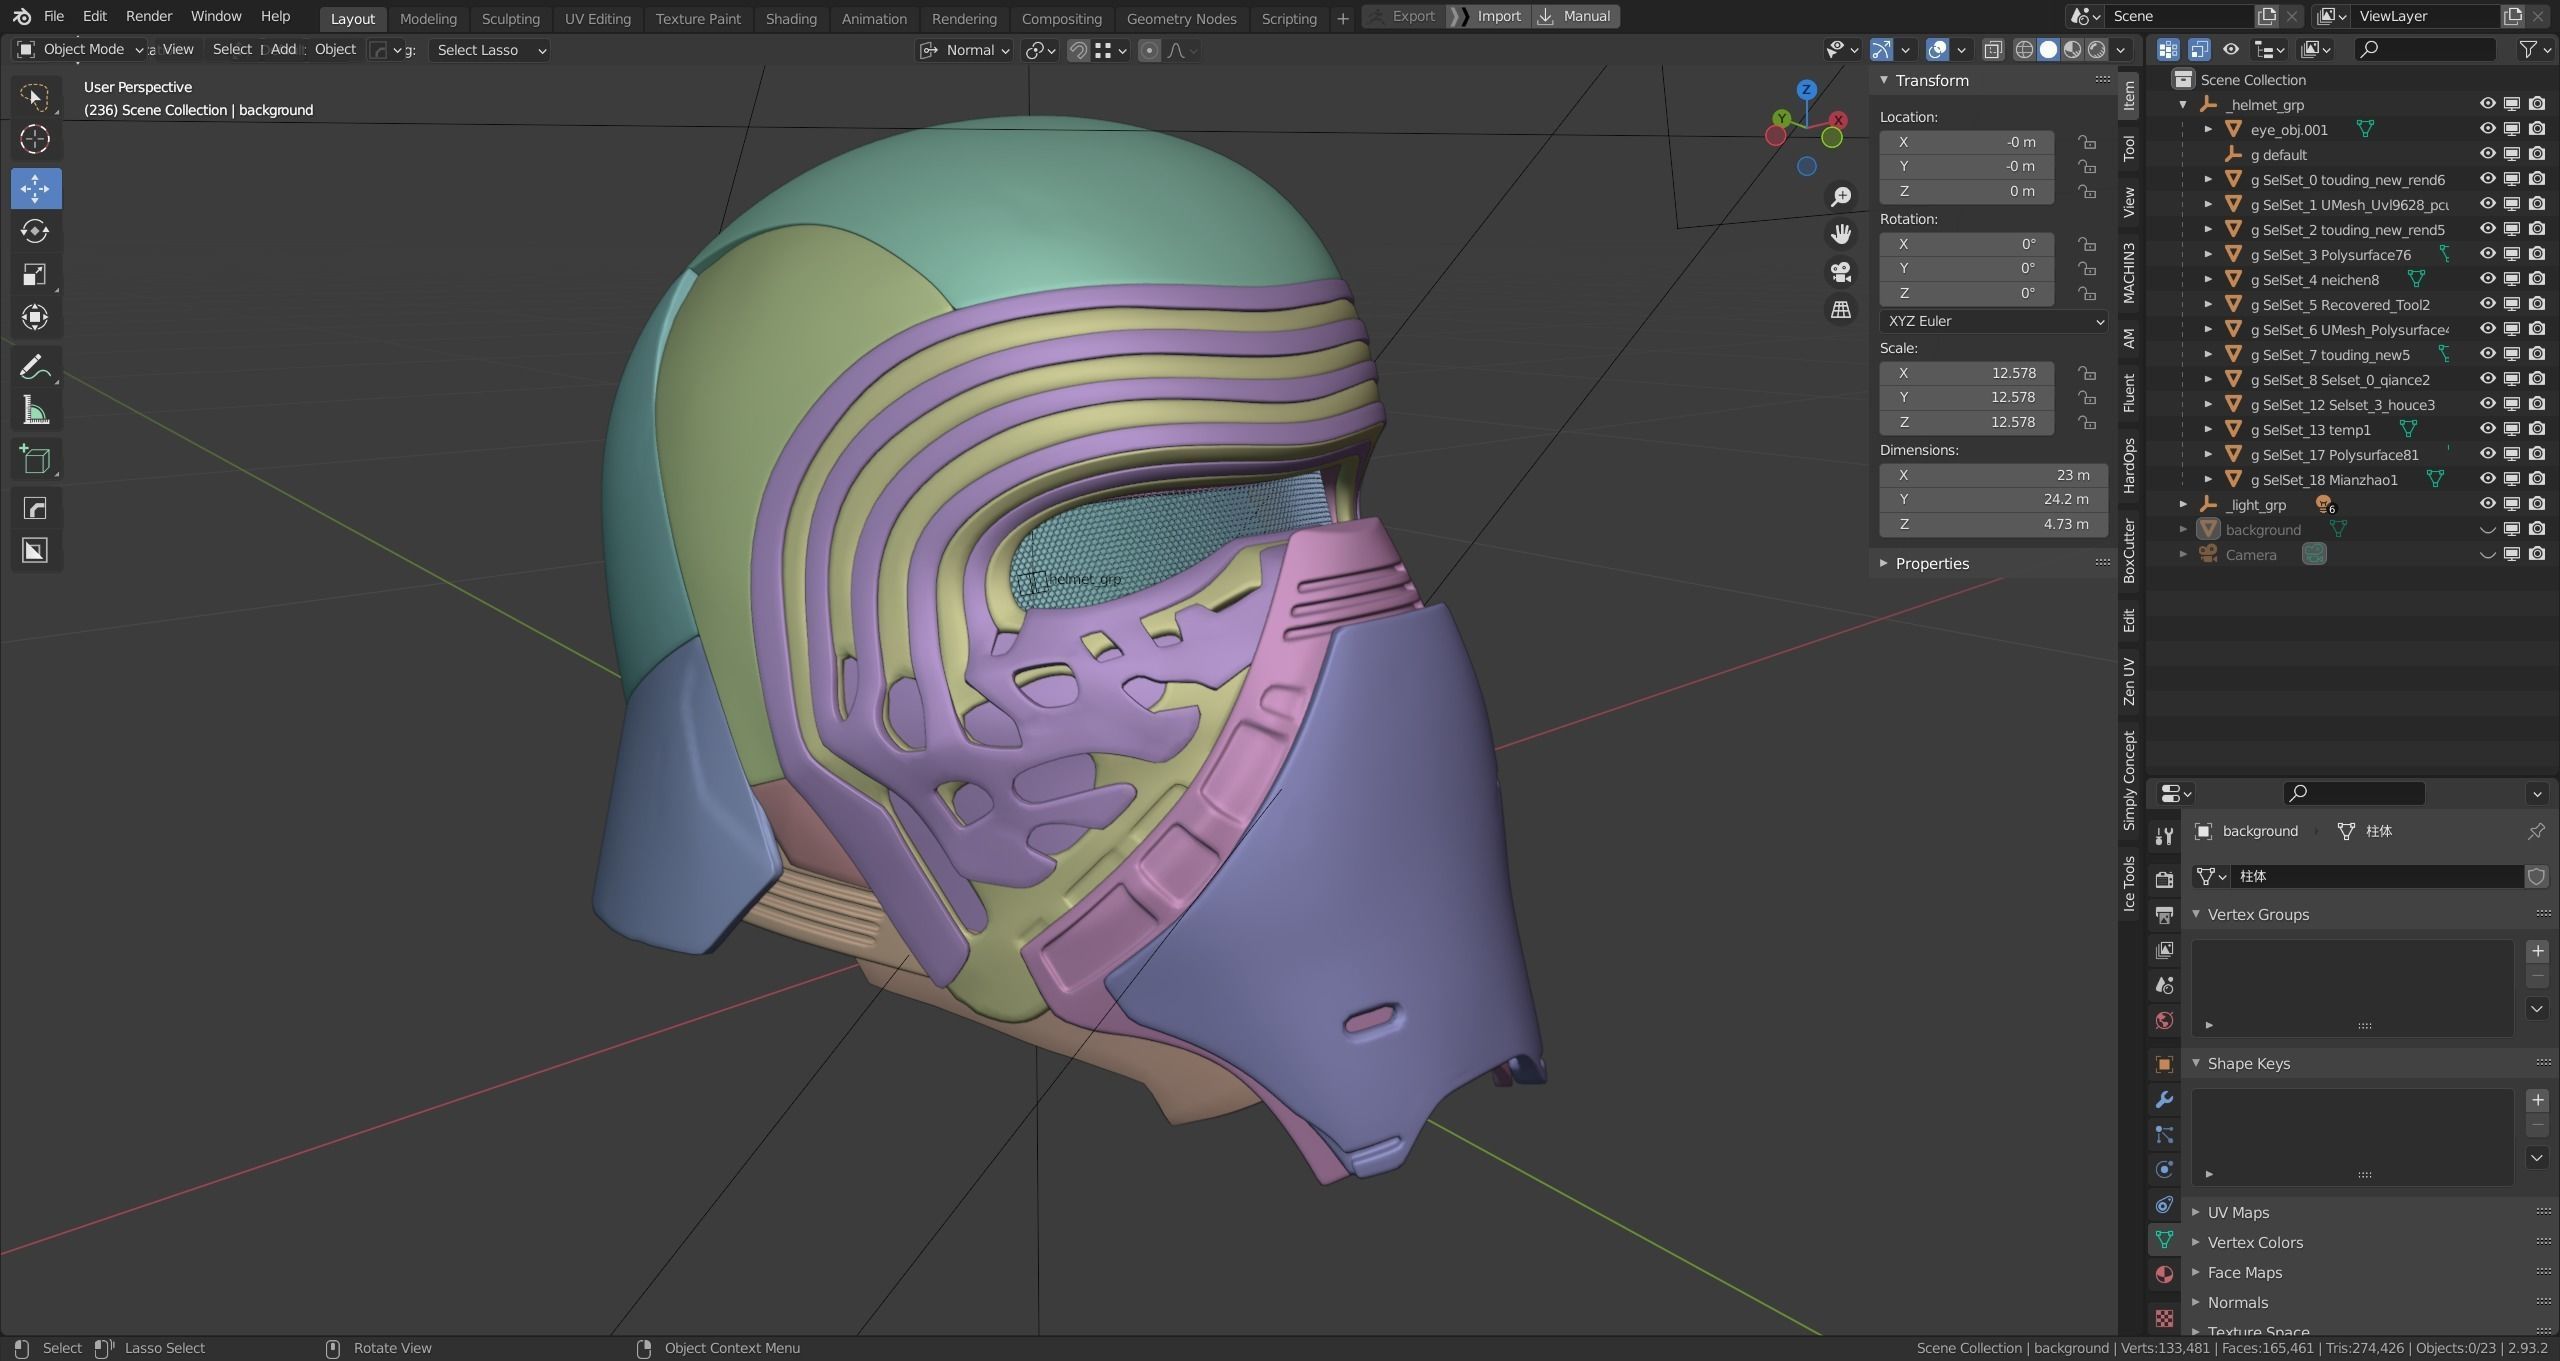Viewport: 2560px width, 1361px height.
Task: Click the Manual button in top bar
Action: click(x=1576, y=16)
